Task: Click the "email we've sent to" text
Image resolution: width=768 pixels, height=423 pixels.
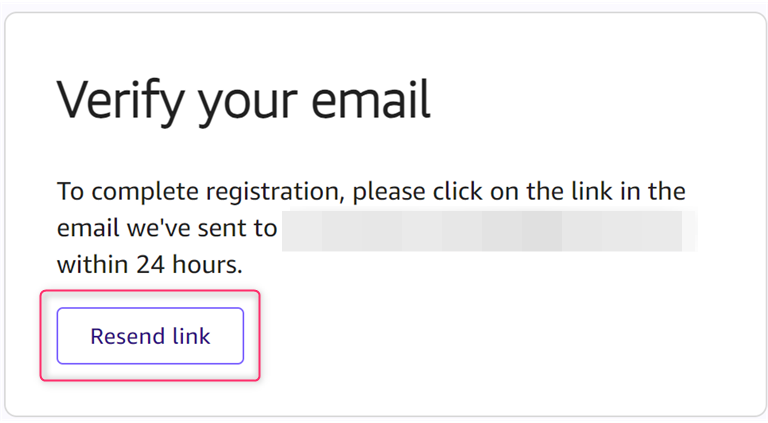Action: click(167, 229)
